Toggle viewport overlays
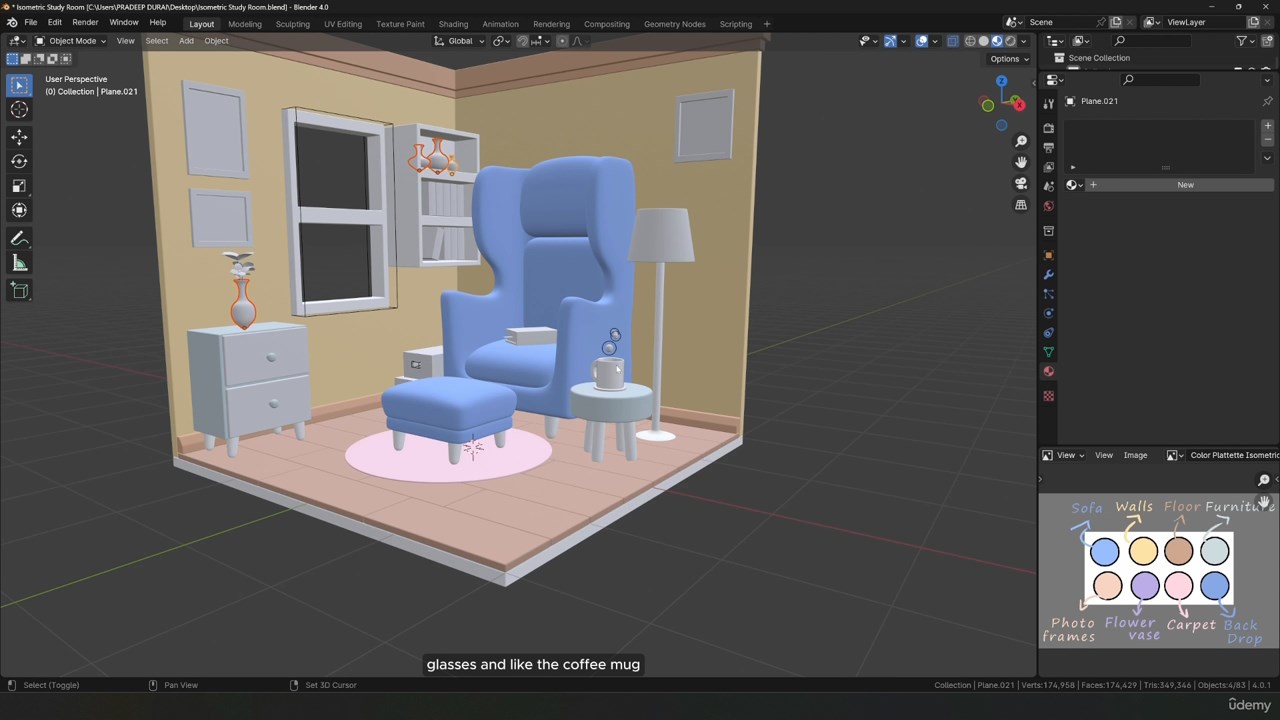The image size is (1280, 720). point(922,41)
